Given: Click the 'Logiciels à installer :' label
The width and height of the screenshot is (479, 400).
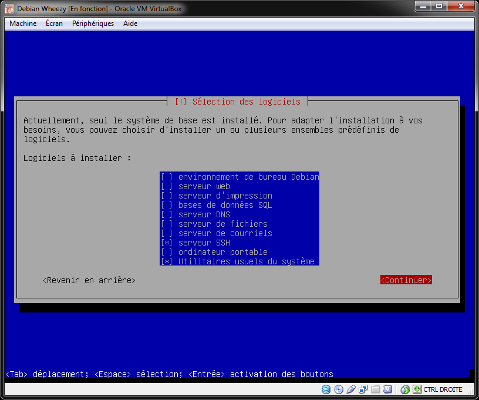Looking at the screenshot, I should [x=77, y=158].
